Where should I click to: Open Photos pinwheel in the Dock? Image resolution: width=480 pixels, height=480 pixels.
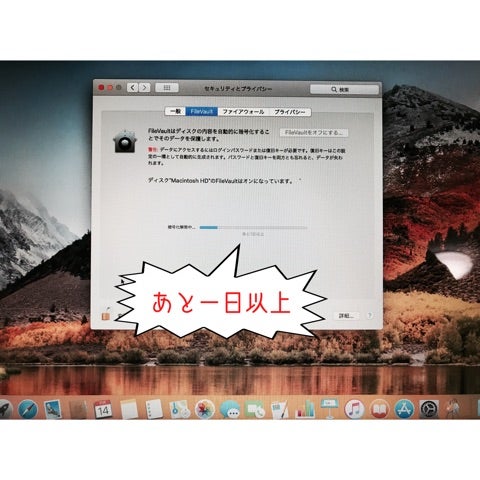coord(204,409)
